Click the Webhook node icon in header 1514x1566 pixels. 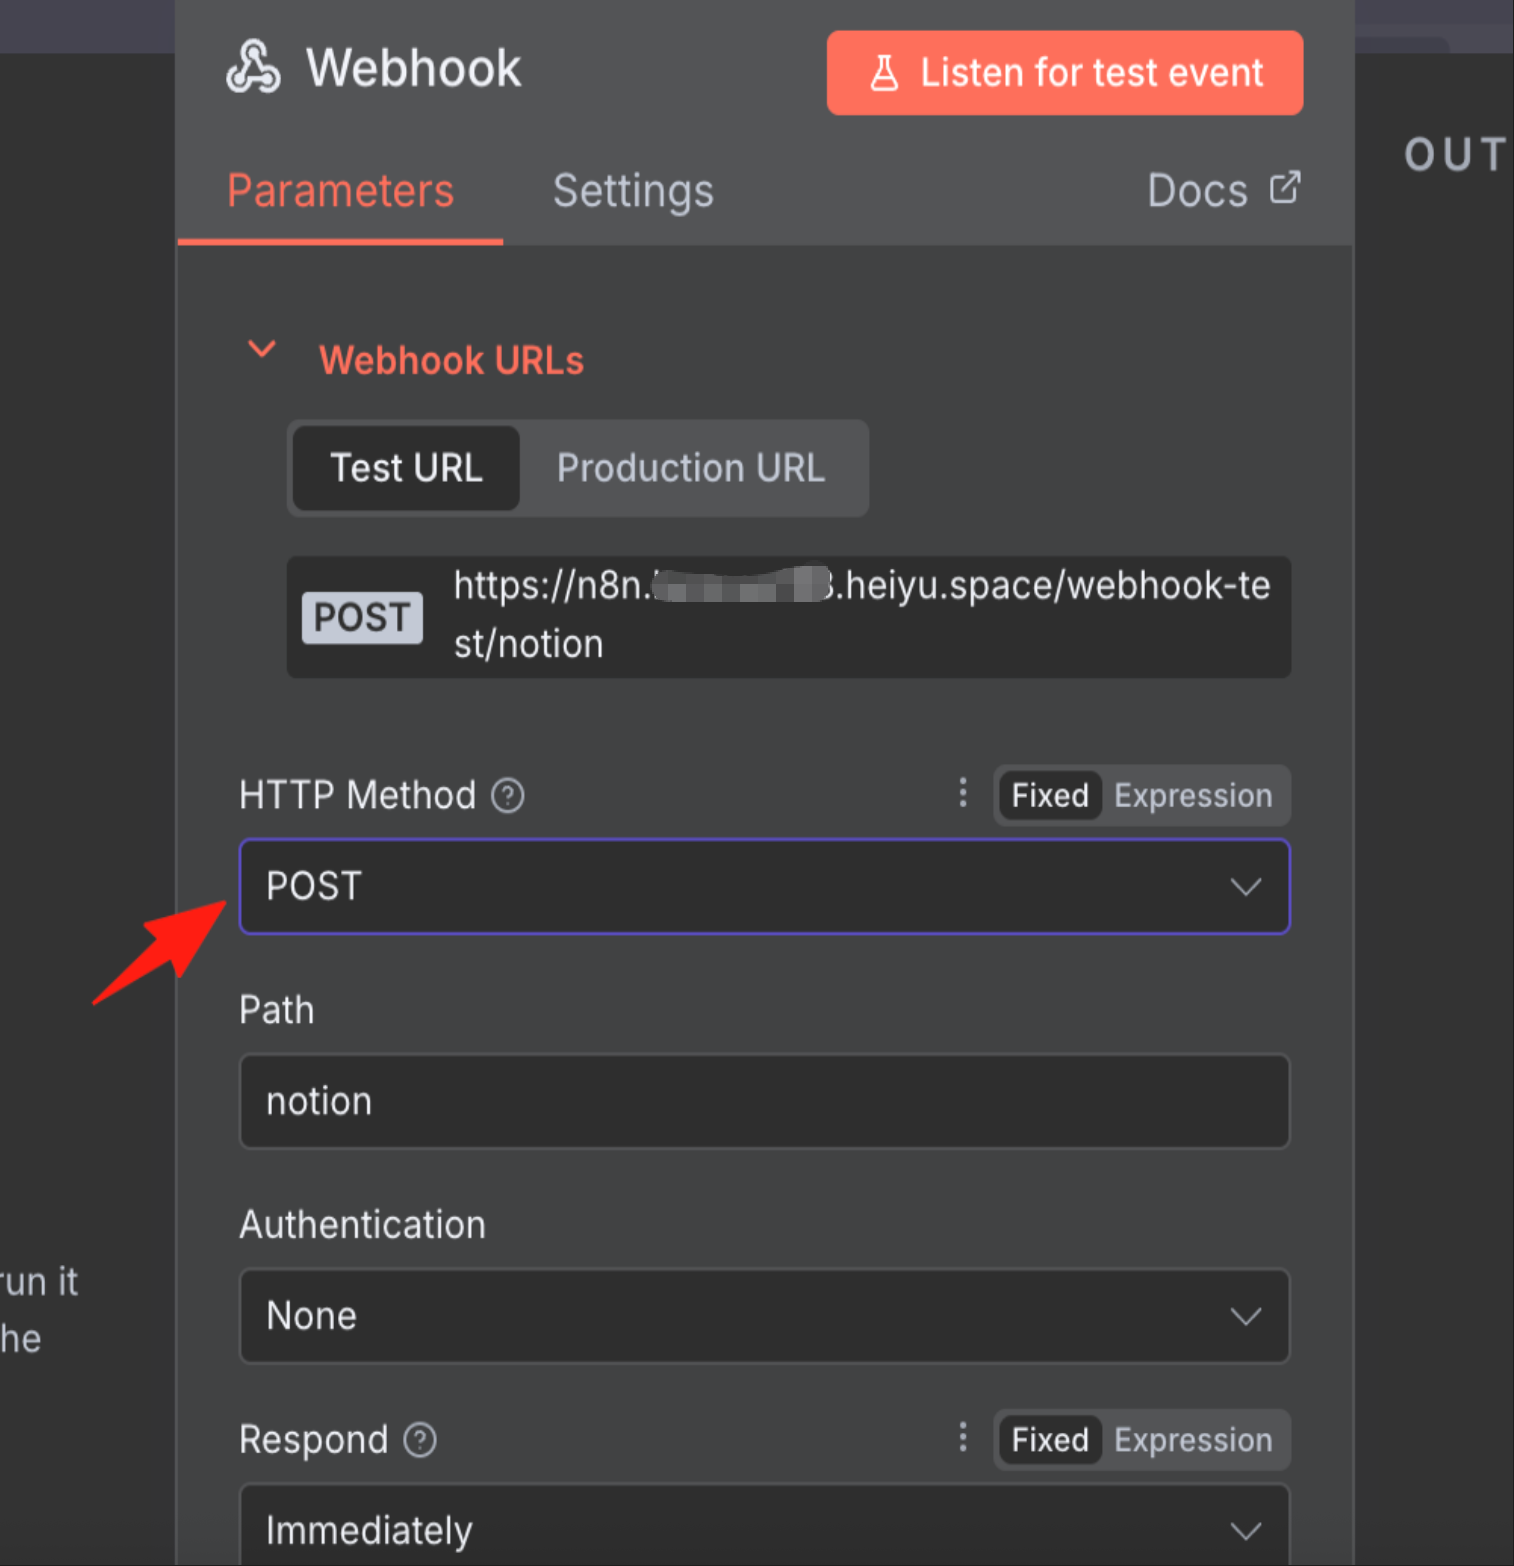tap(253, 67)
